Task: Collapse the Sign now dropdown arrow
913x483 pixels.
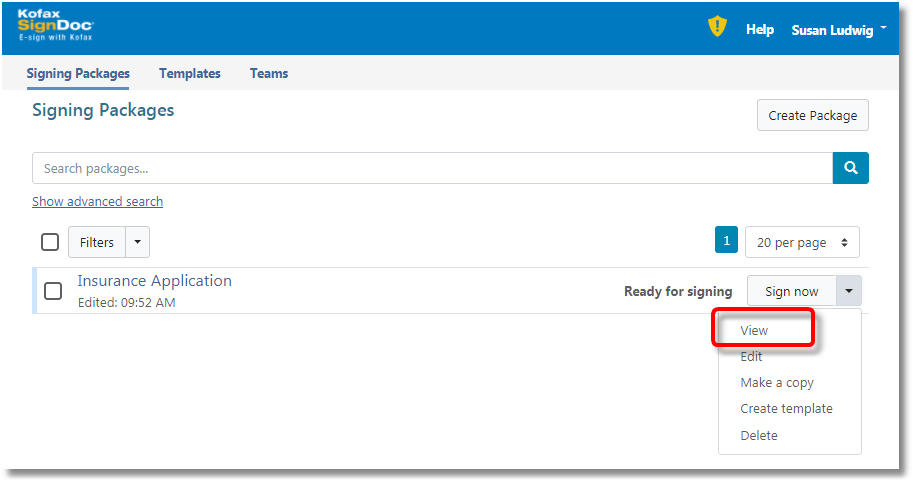Action: [849, 291]
